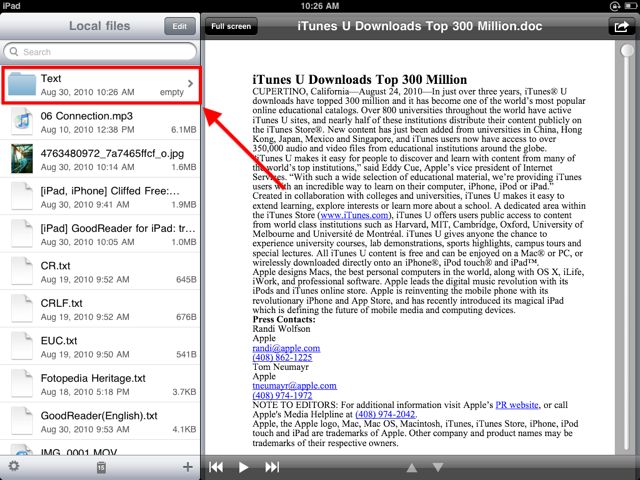Select '[iPad] GoodReader for iPad: tr...' row title

click(x=118, y=229)
